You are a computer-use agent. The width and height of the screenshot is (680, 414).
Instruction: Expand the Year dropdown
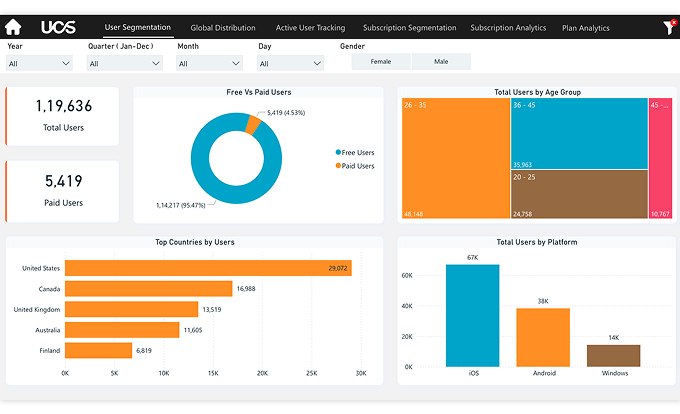[x=39, y=63]
